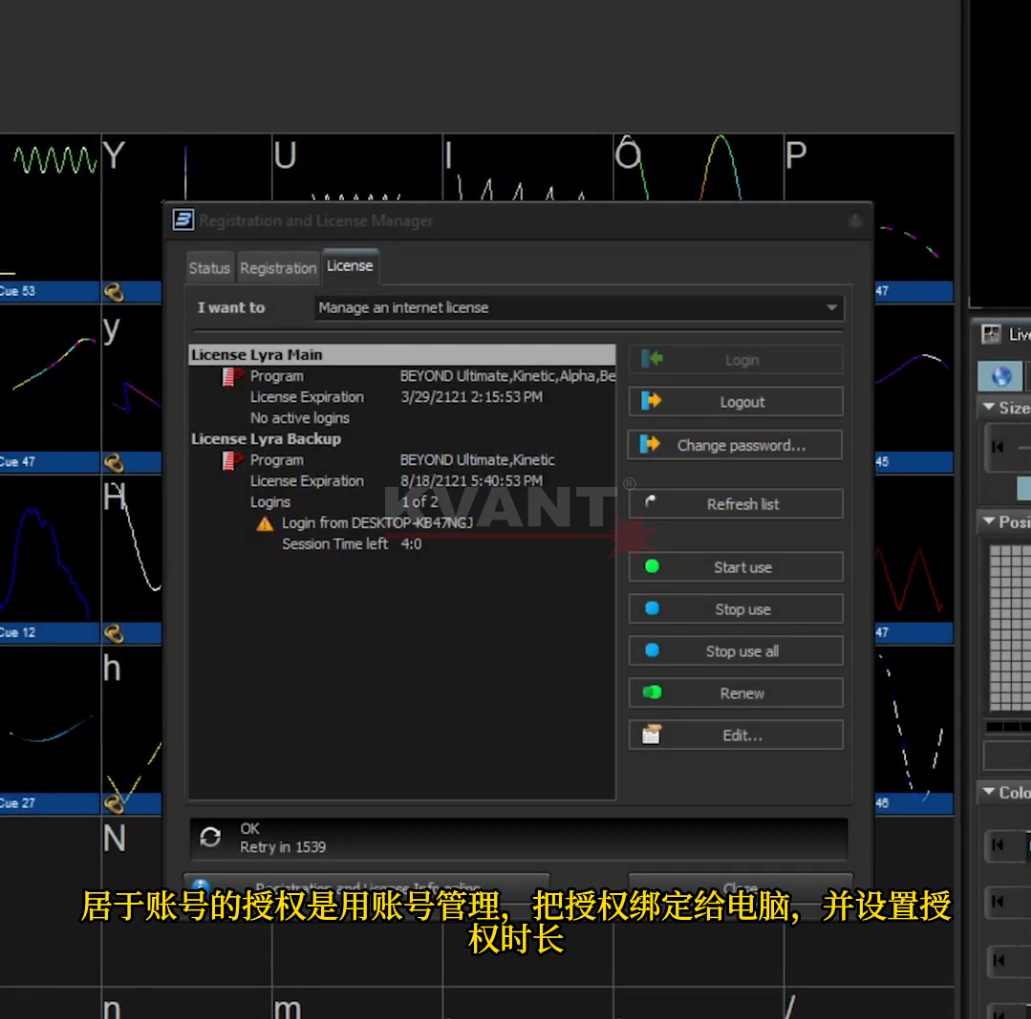Select the License Lyra Main row
Screen dimensions: 1031x1019
point(402,355)
